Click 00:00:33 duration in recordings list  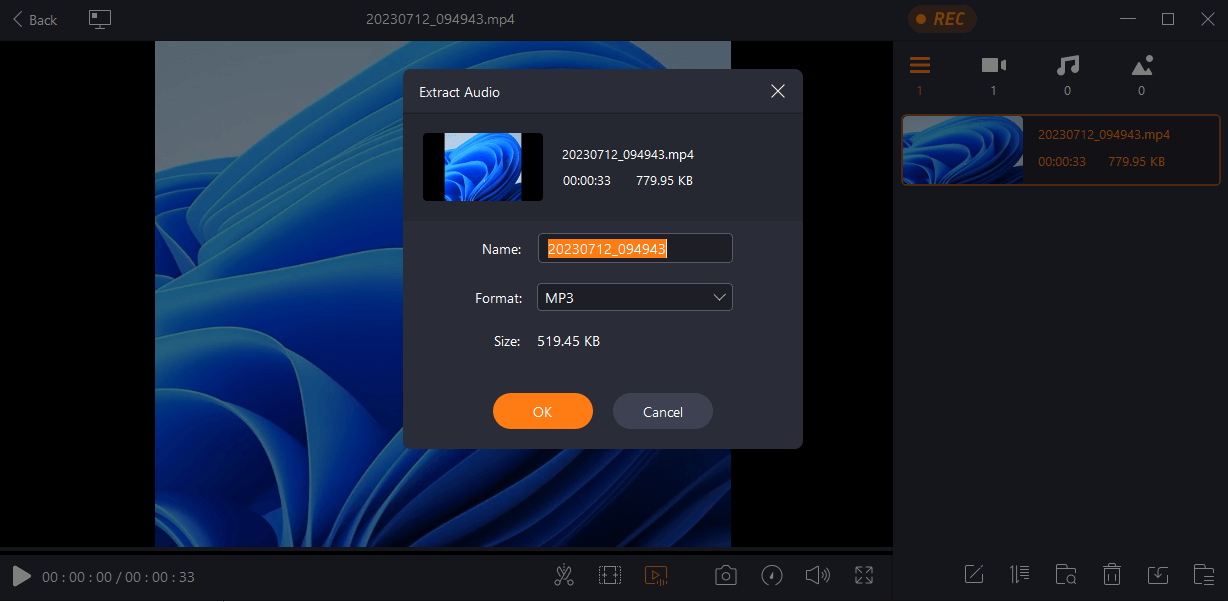point(1062,161)
